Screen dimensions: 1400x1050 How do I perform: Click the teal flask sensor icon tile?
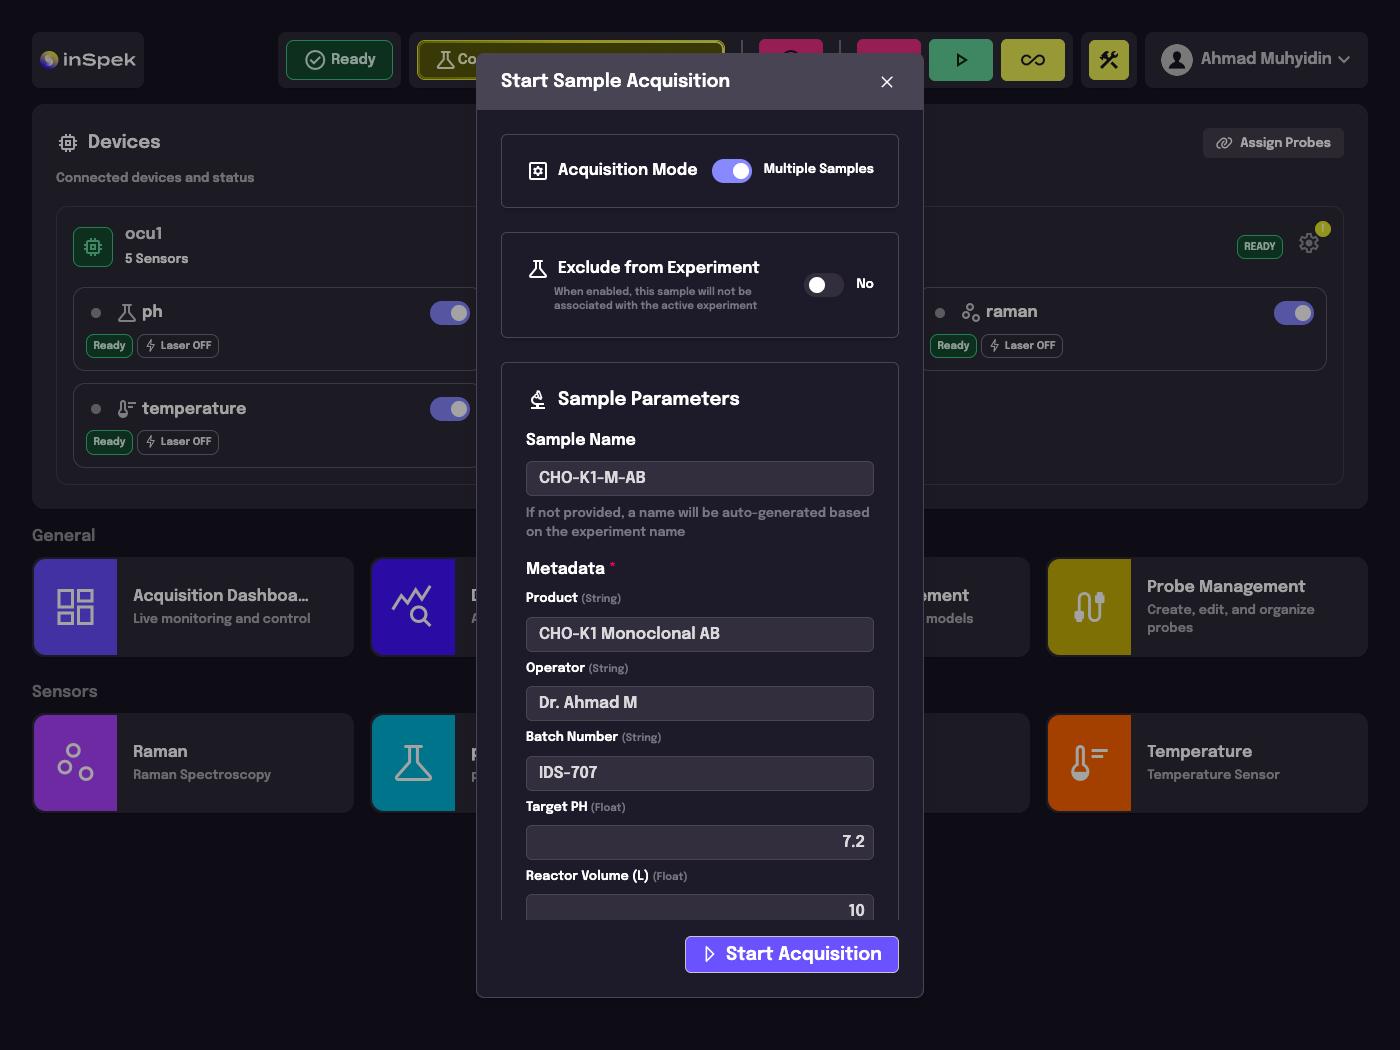tap(412, 763)
